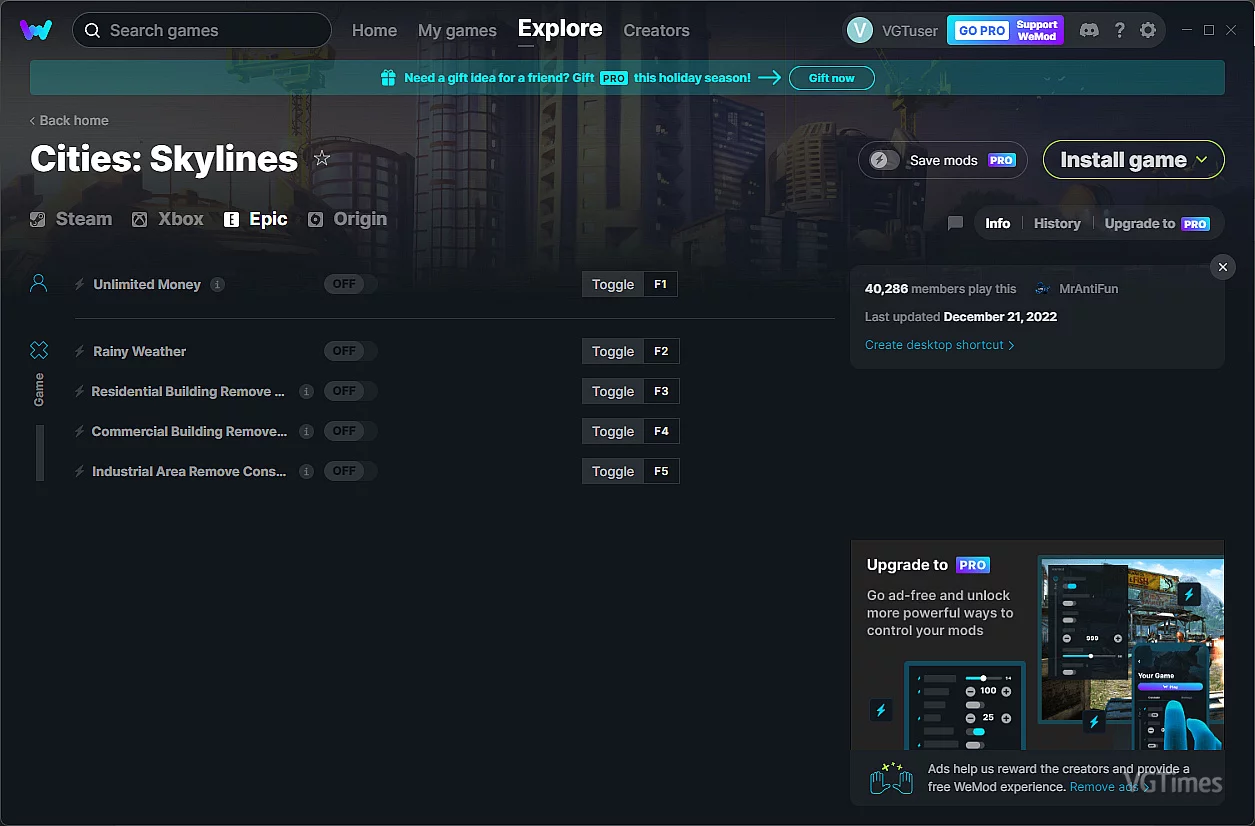
Task: Click the MrAntiFun creator name
Action: tap(1088, 289)
